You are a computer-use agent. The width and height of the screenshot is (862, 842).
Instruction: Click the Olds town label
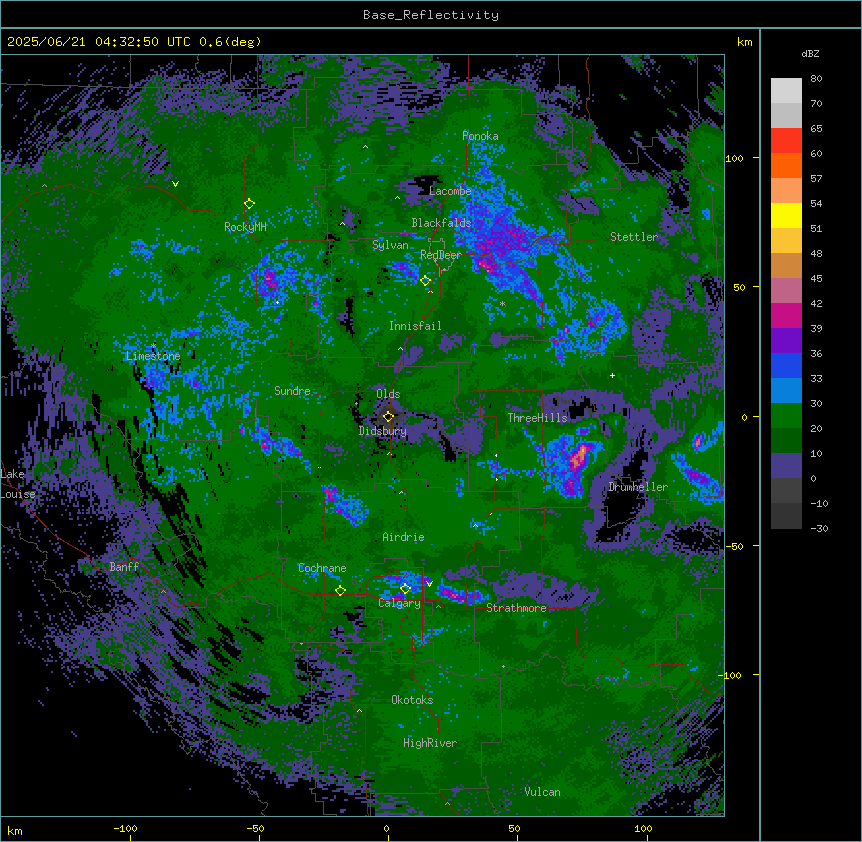(x=388, y=394)
